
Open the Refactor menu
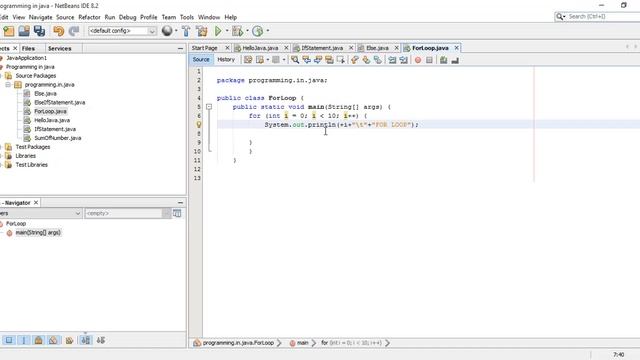tap(89, 17)
